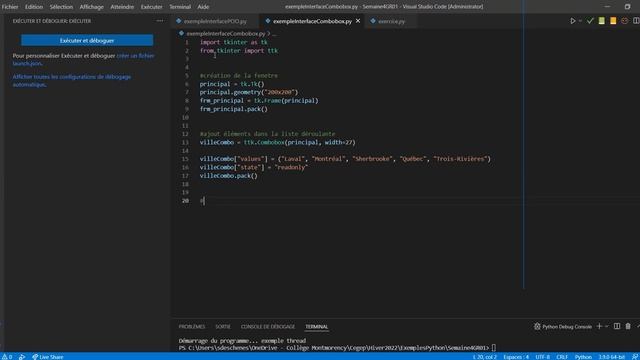Switch to exercice.py tab
Image resolution: width=640 pixels, height=360 pixels.
click(x=391, y=21)
